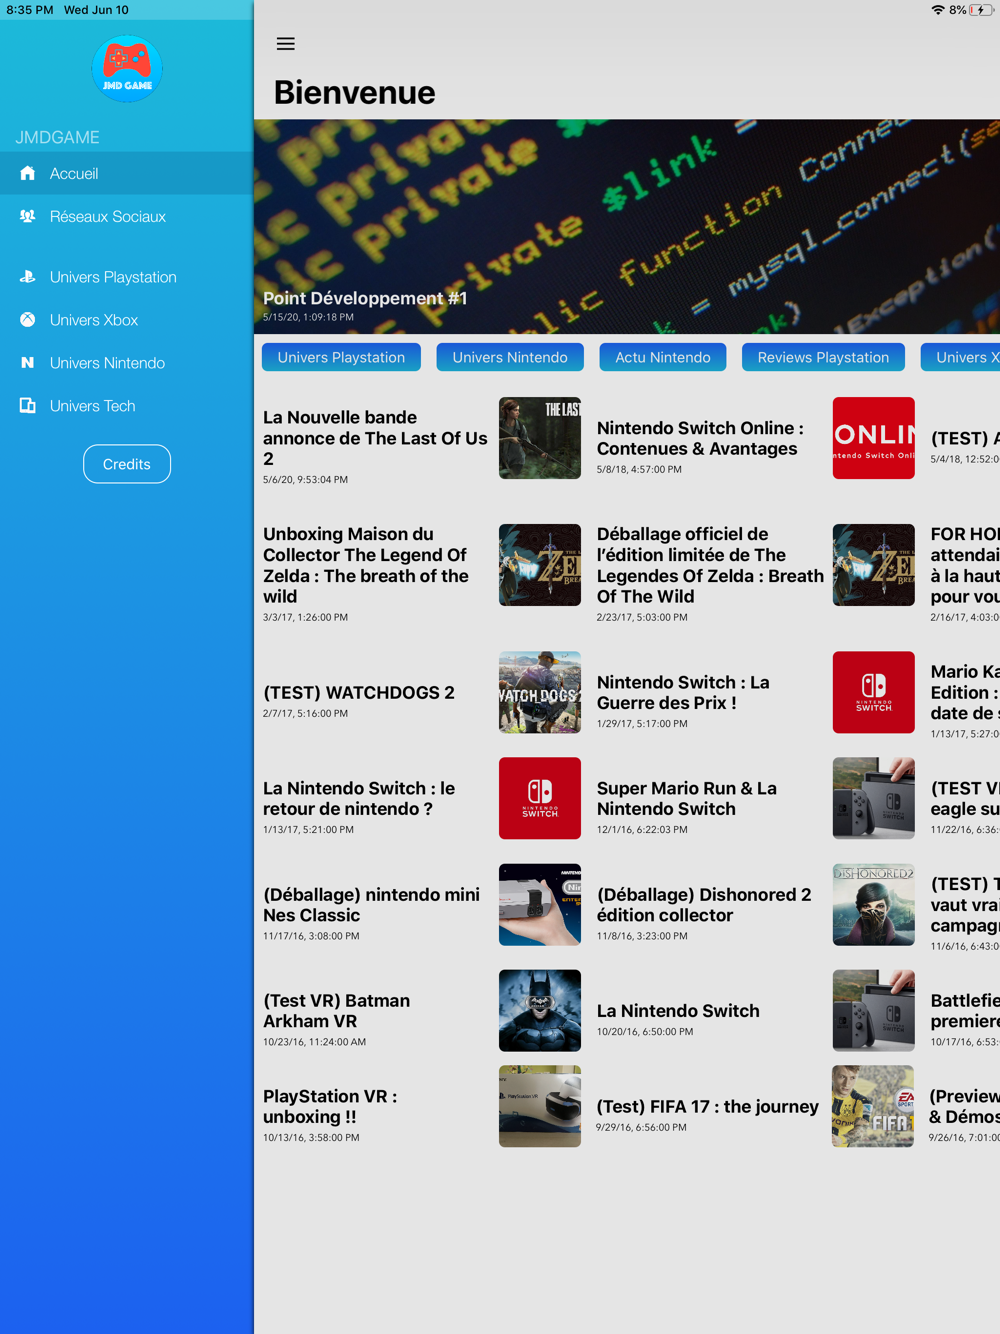Click the Univers Tech devices icon
Screen dimensions: 1000x1334
click(28, 406)
